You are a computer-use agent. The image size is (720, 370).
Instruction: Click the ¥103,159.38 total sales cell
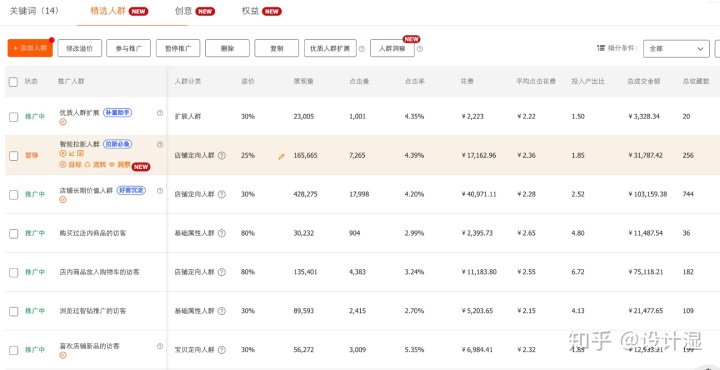647,194
